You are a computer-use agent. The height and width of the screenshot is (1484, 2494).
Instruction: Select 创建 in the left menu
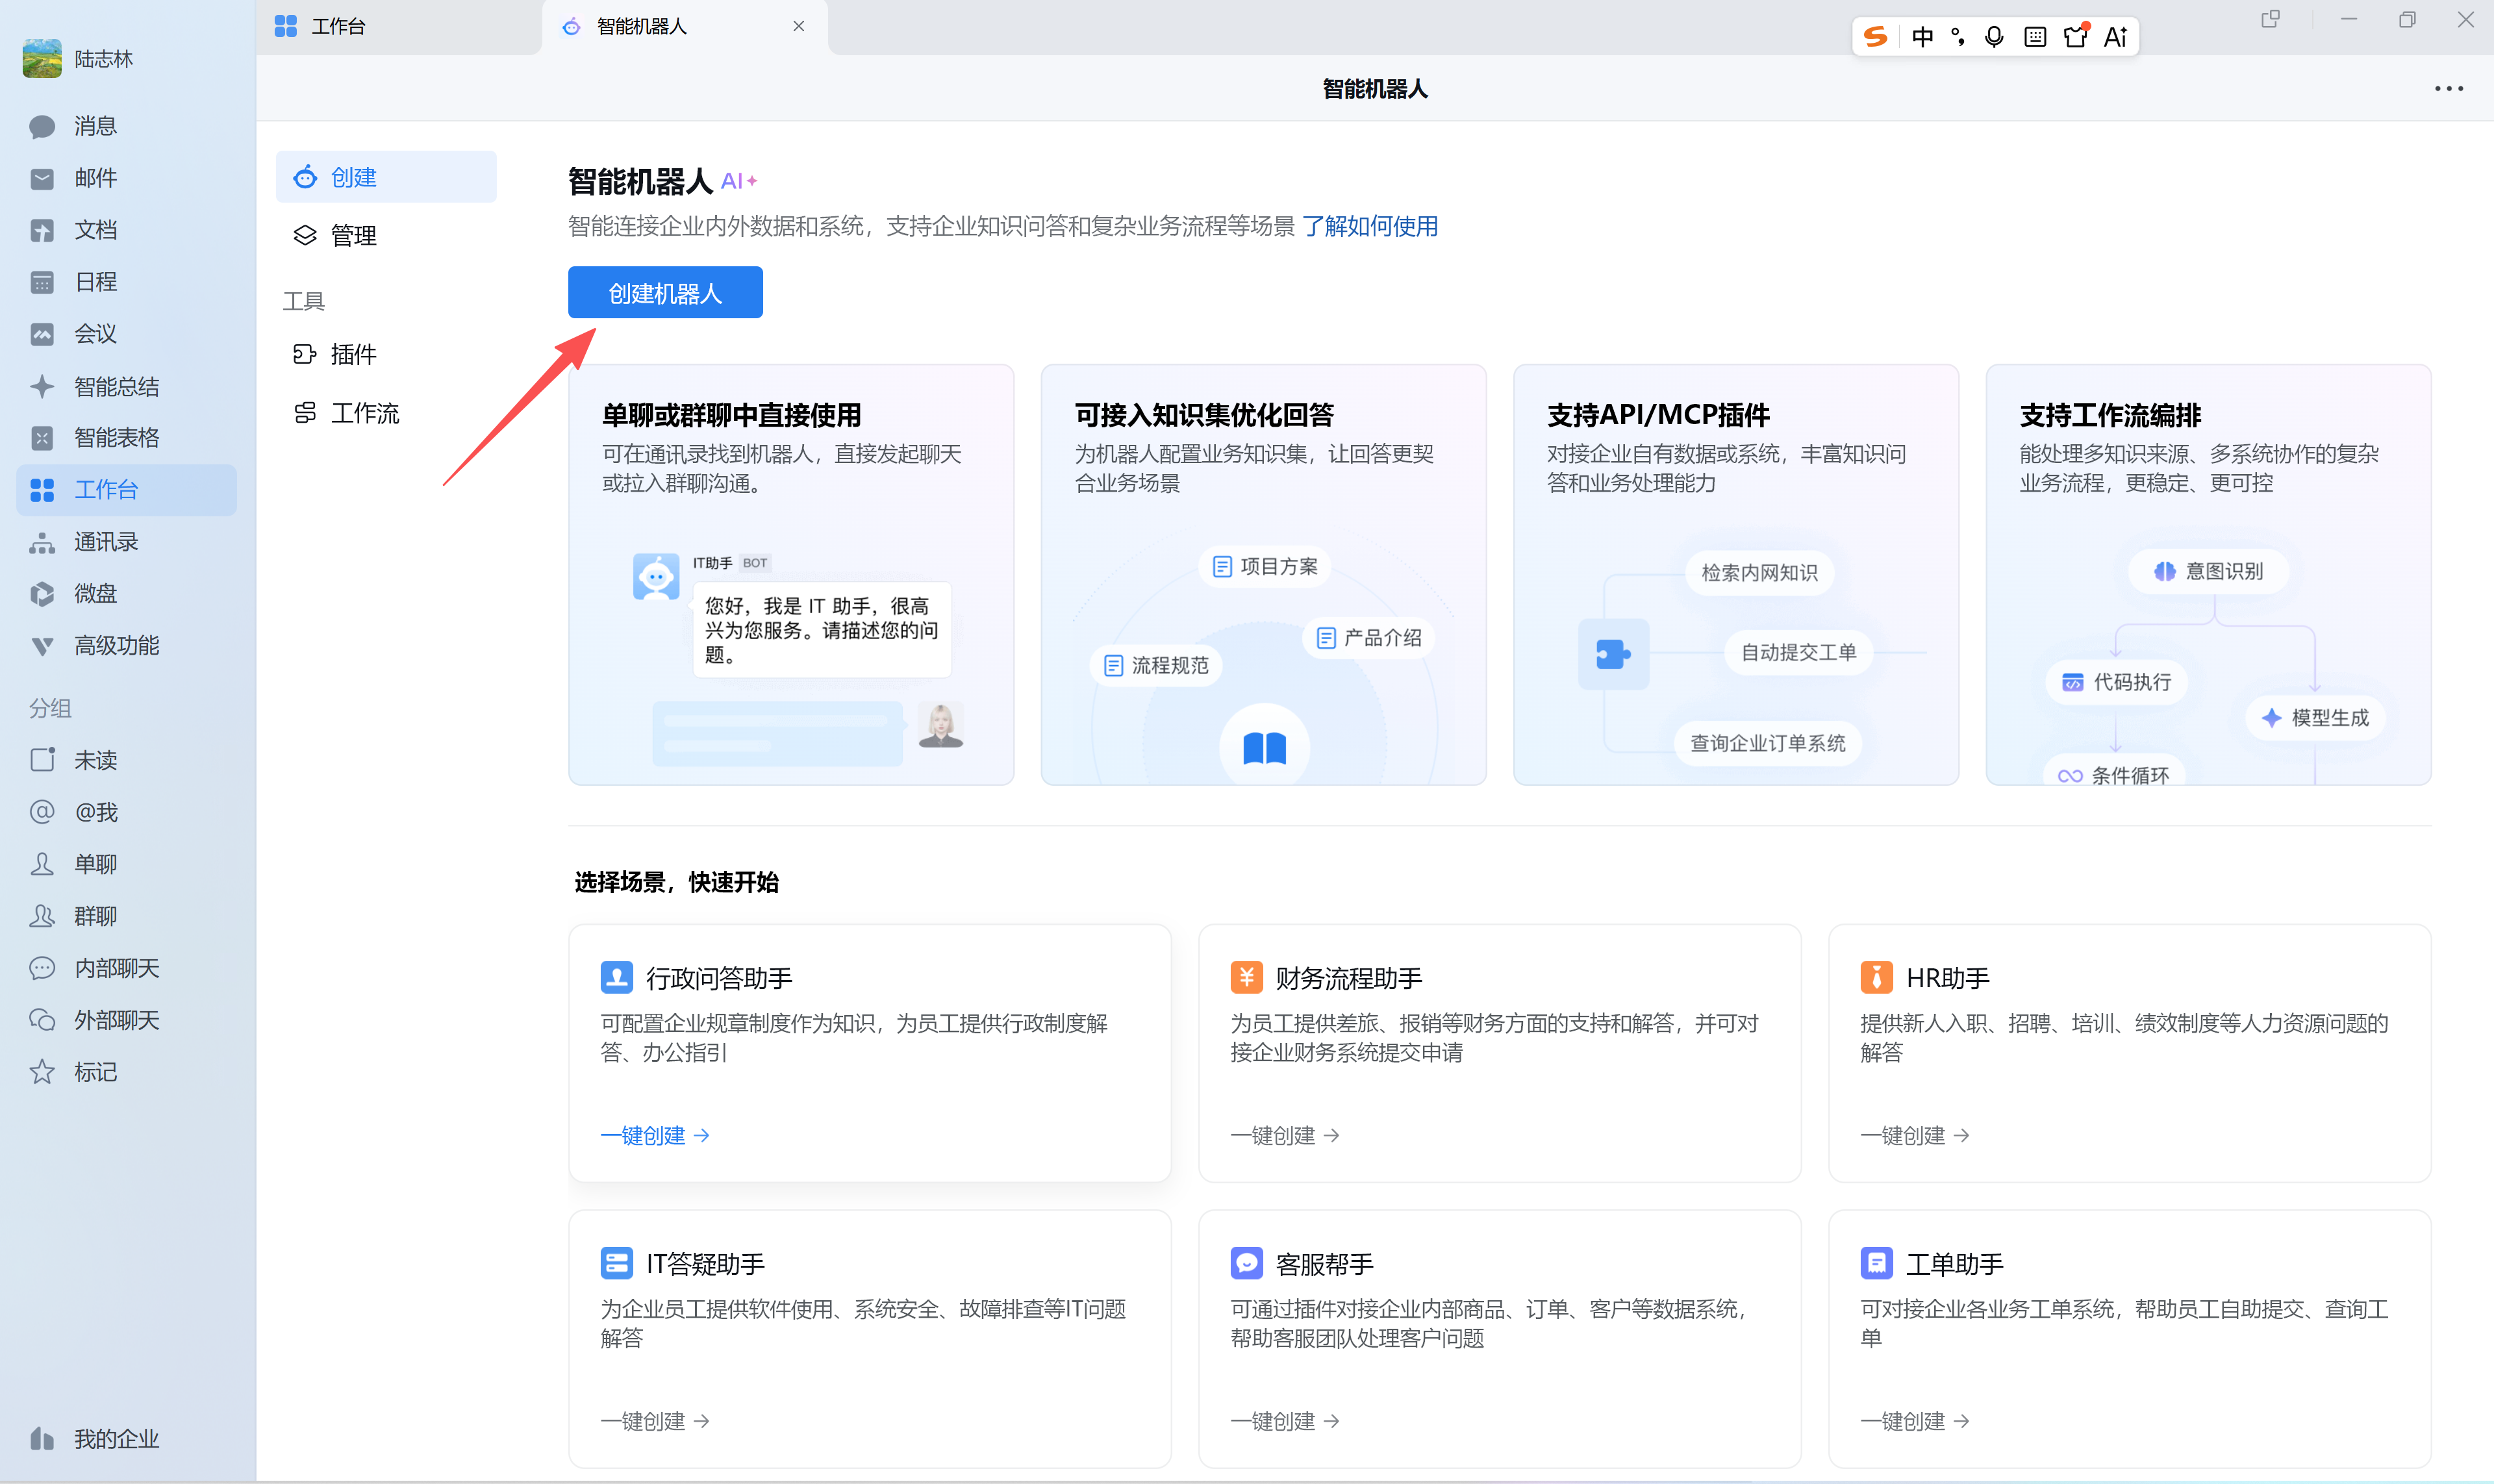click(x=386, y=177)
